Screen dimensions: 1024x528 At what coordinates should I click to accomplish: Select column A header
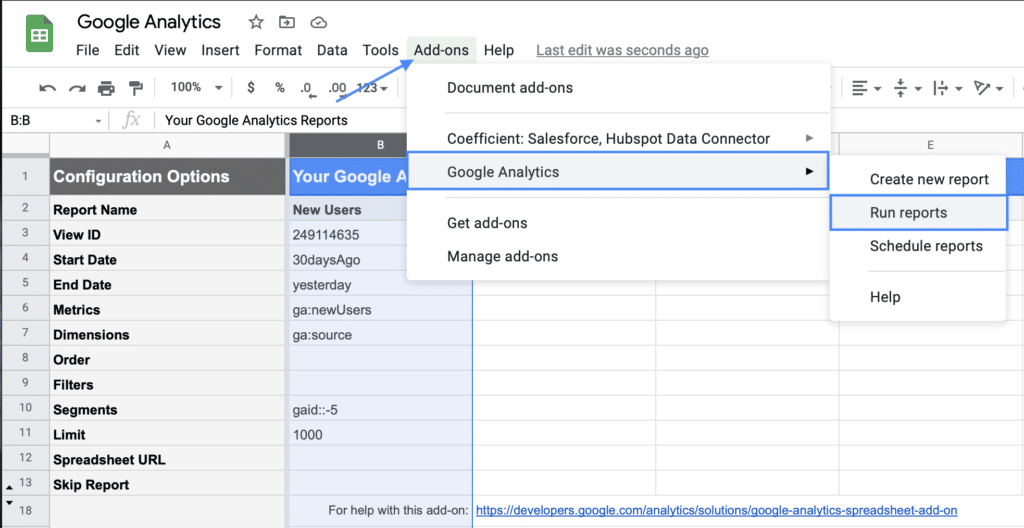click(x=167, y=145)
